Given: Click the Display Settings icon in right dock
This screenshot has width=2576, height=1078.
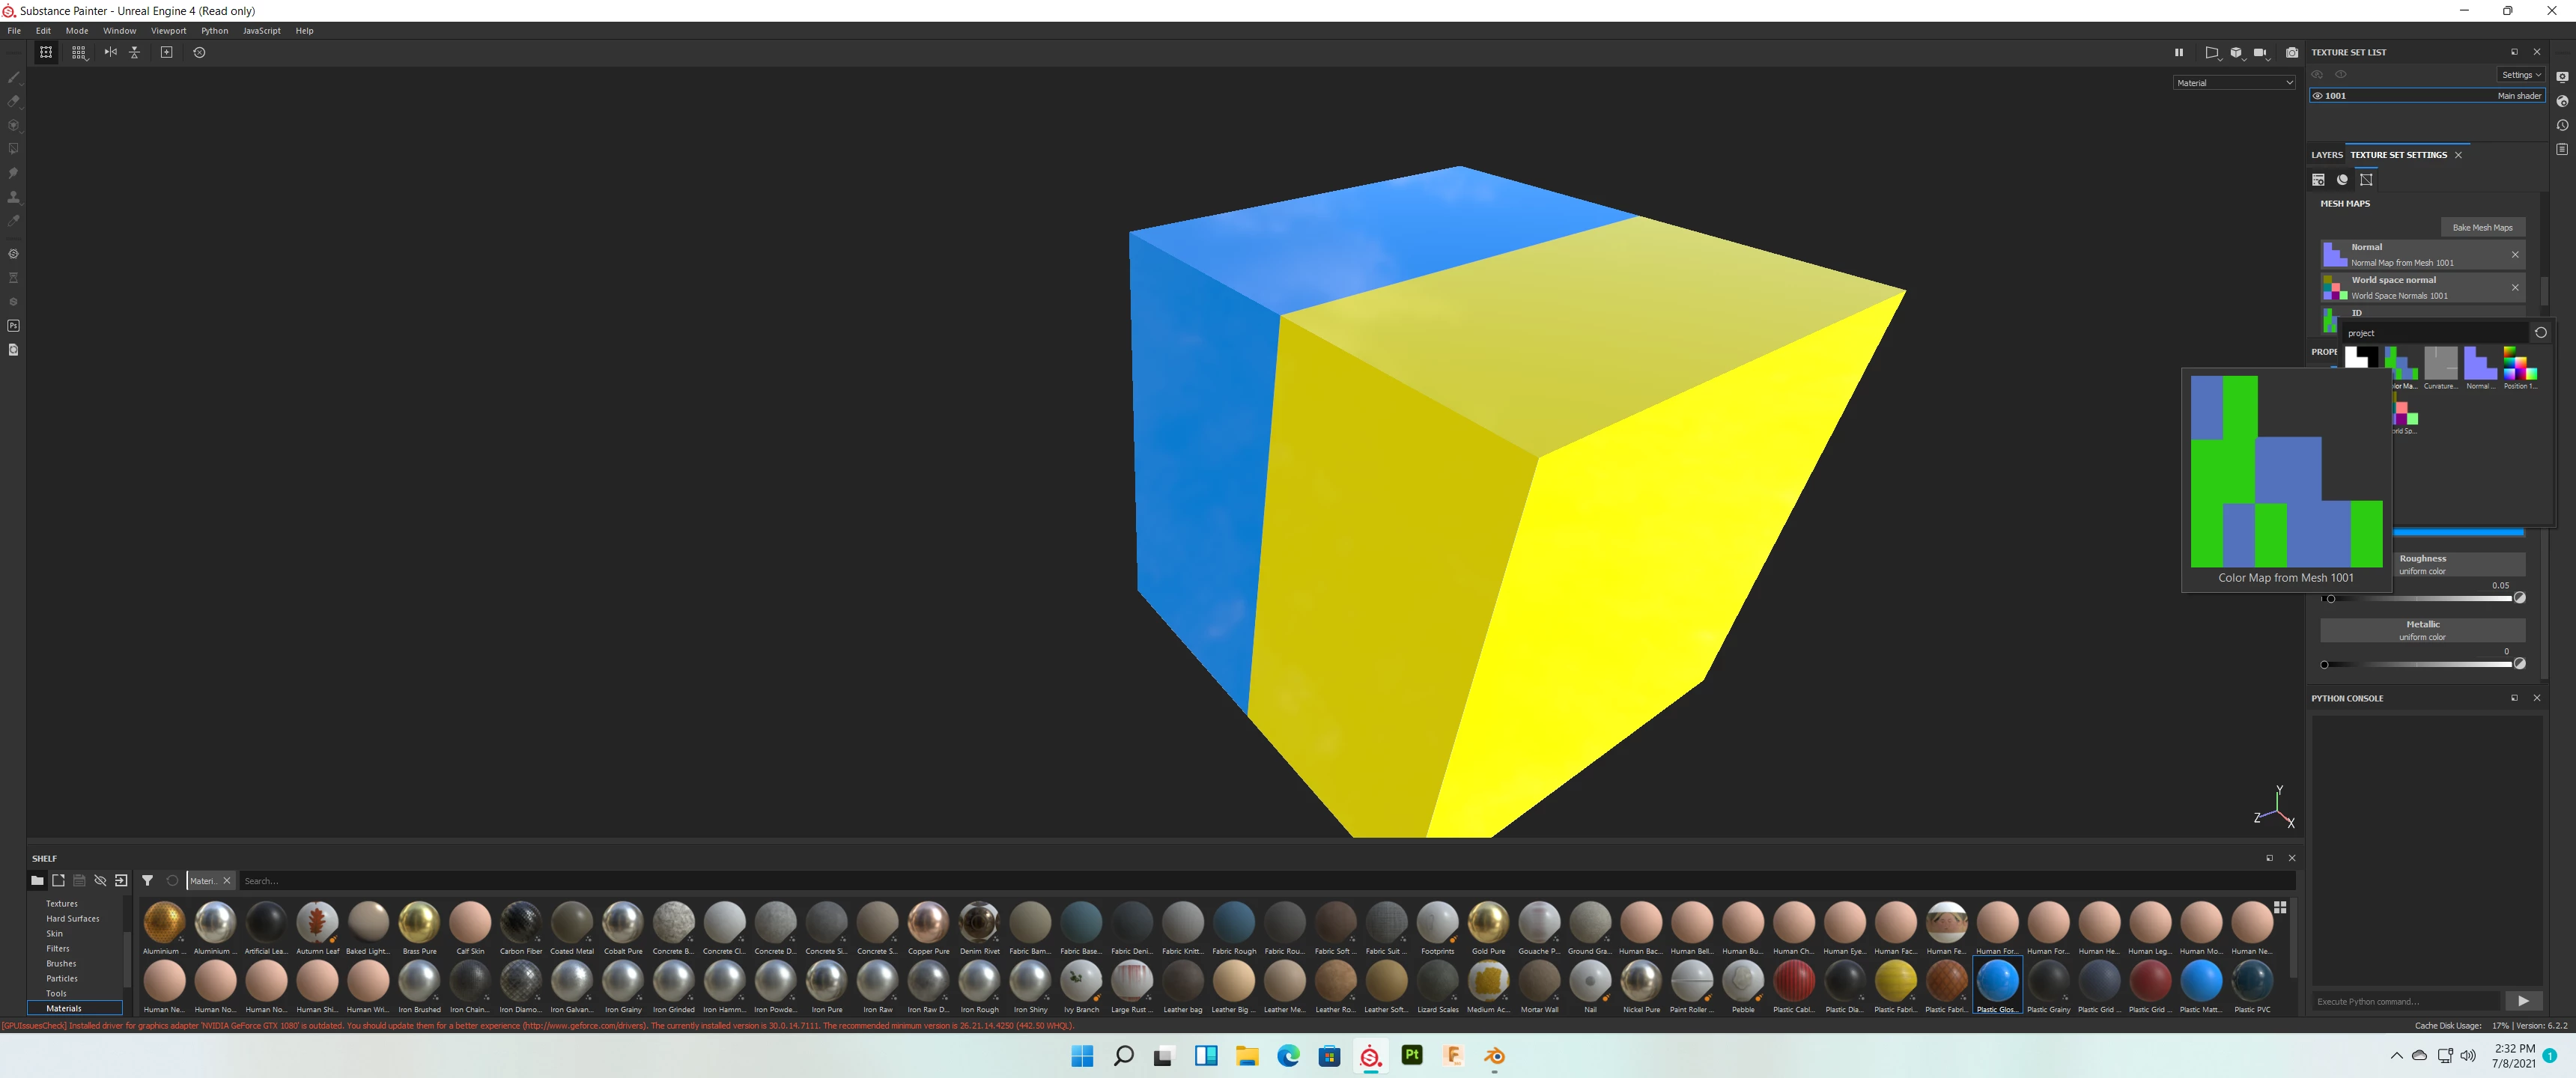Looking at the screenshot, I should pos(2562,77).
